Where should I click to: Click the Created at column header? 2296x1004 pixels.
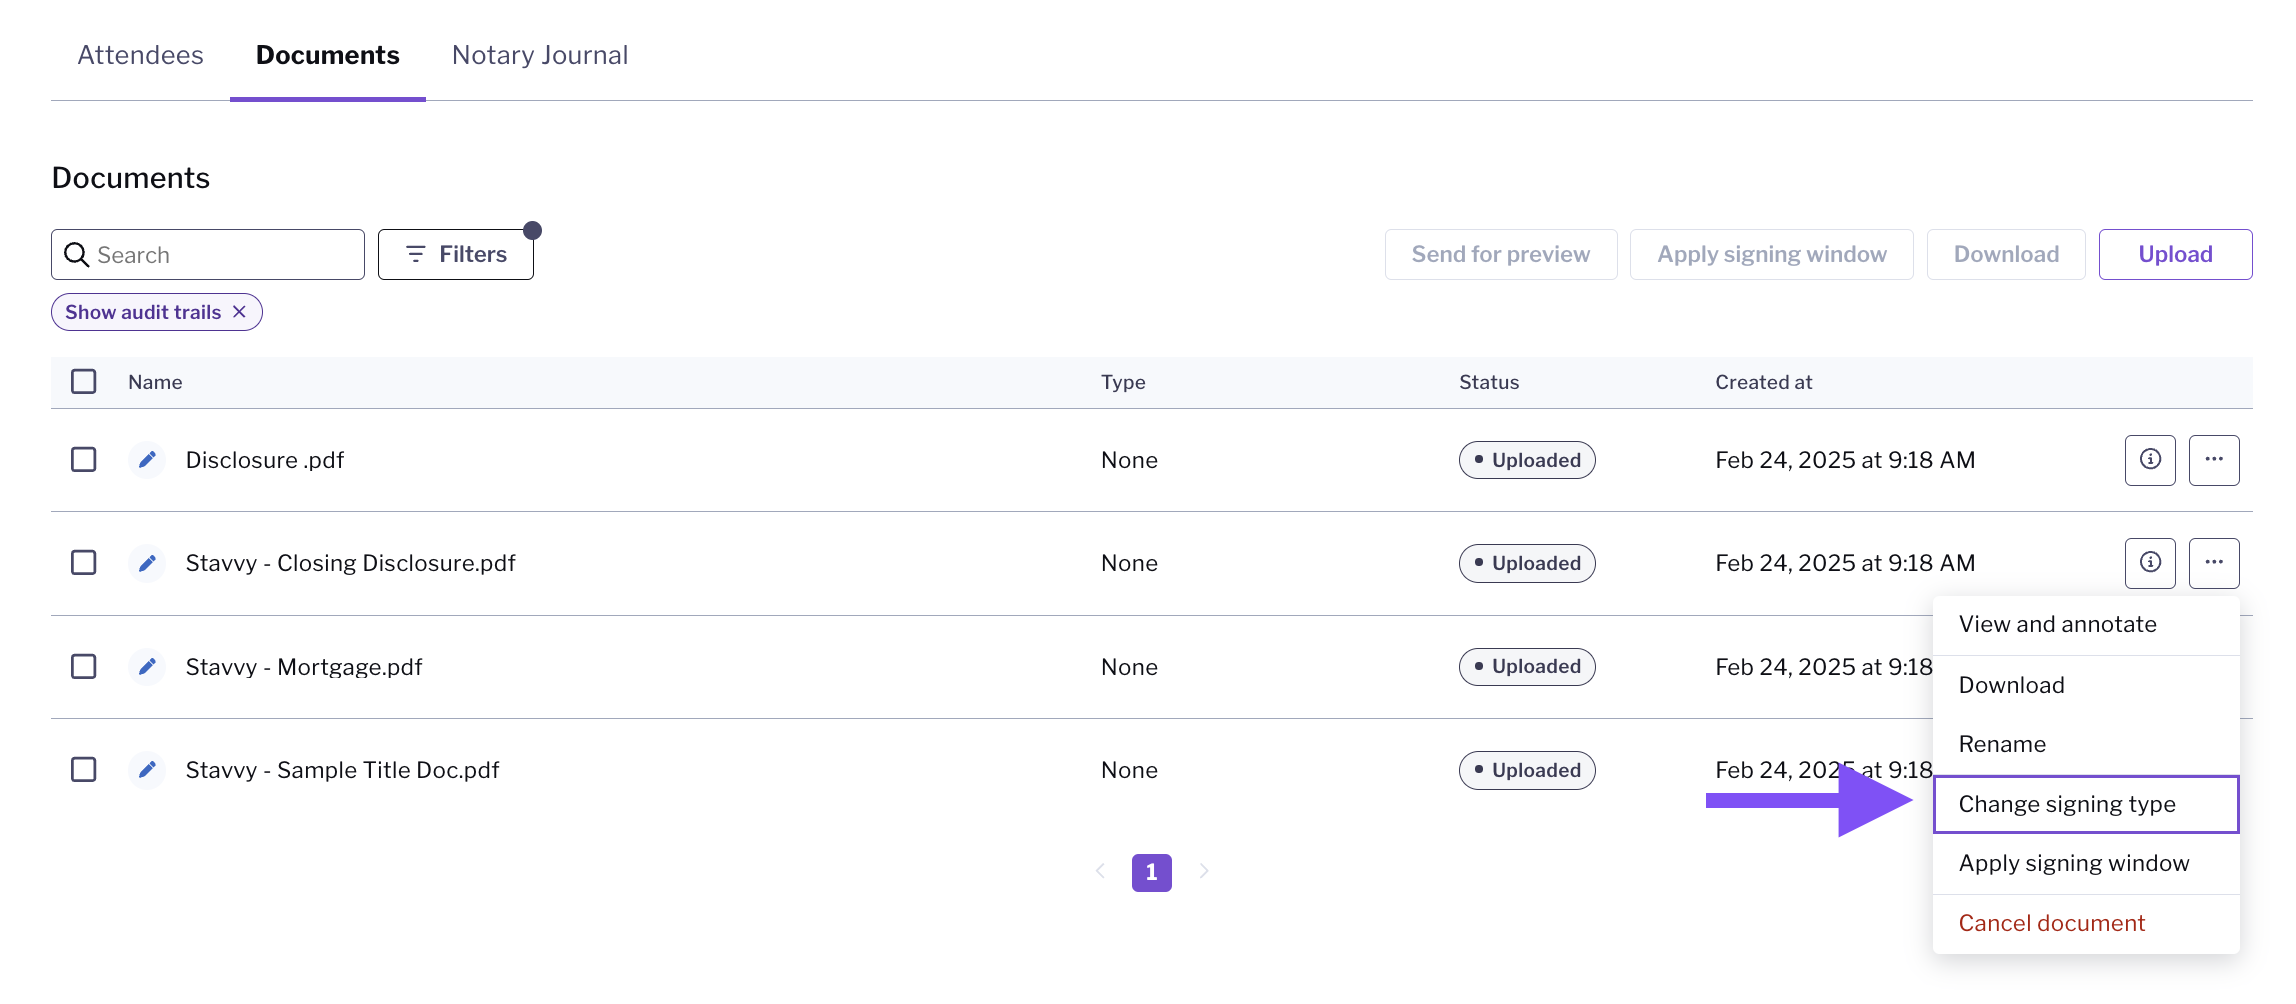pos(1764,382)
